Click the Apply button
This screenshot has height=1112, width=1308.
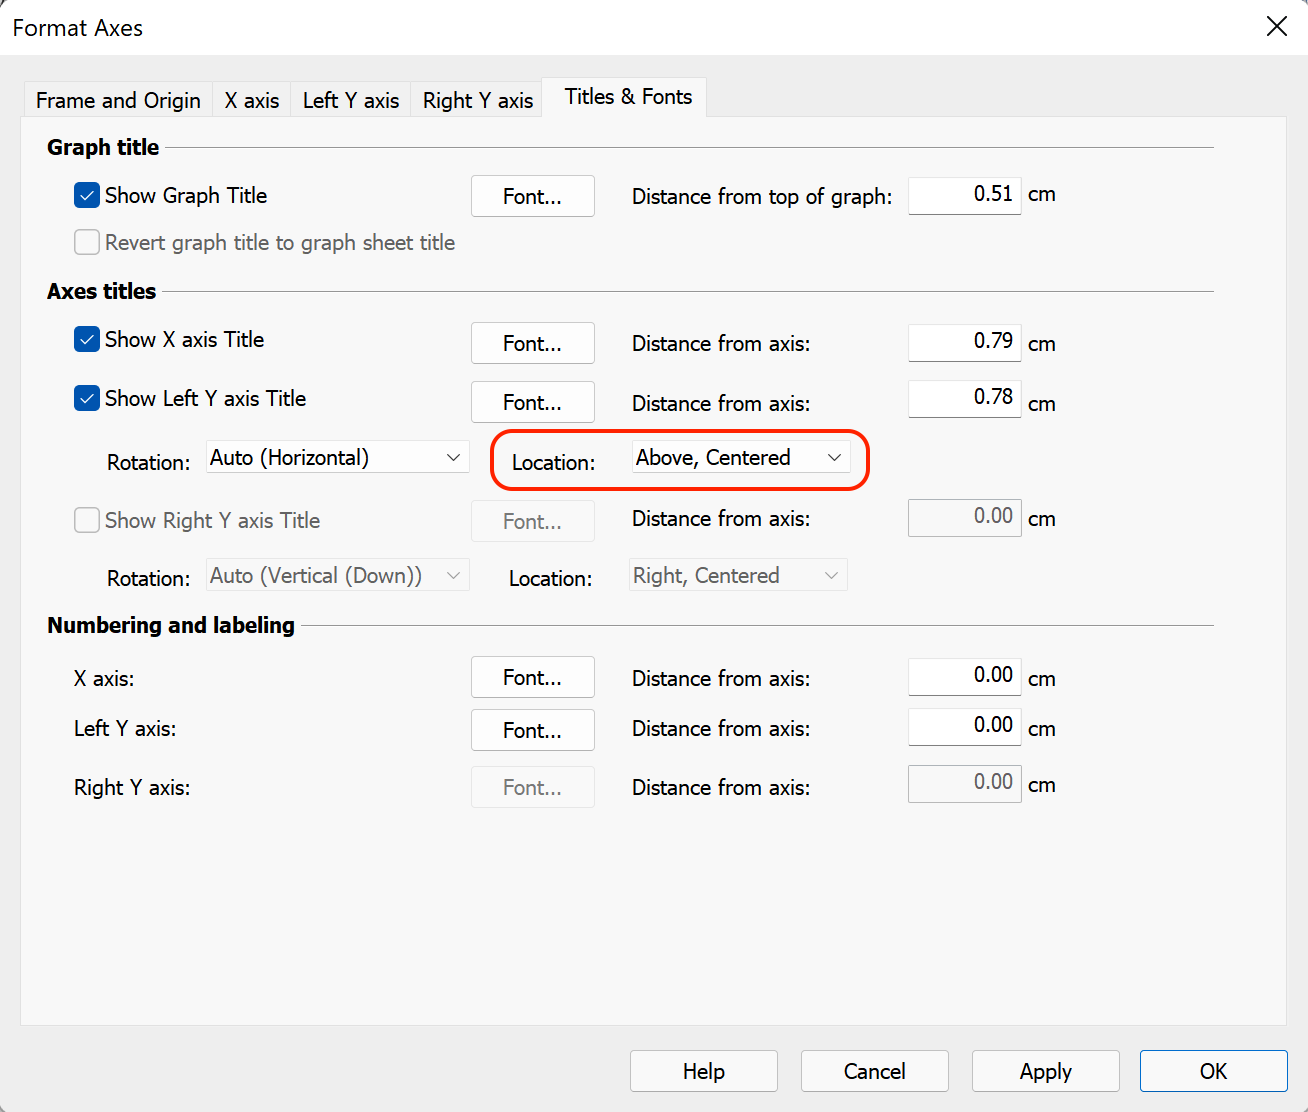pyautogui.click(x=1045, y=1071)
